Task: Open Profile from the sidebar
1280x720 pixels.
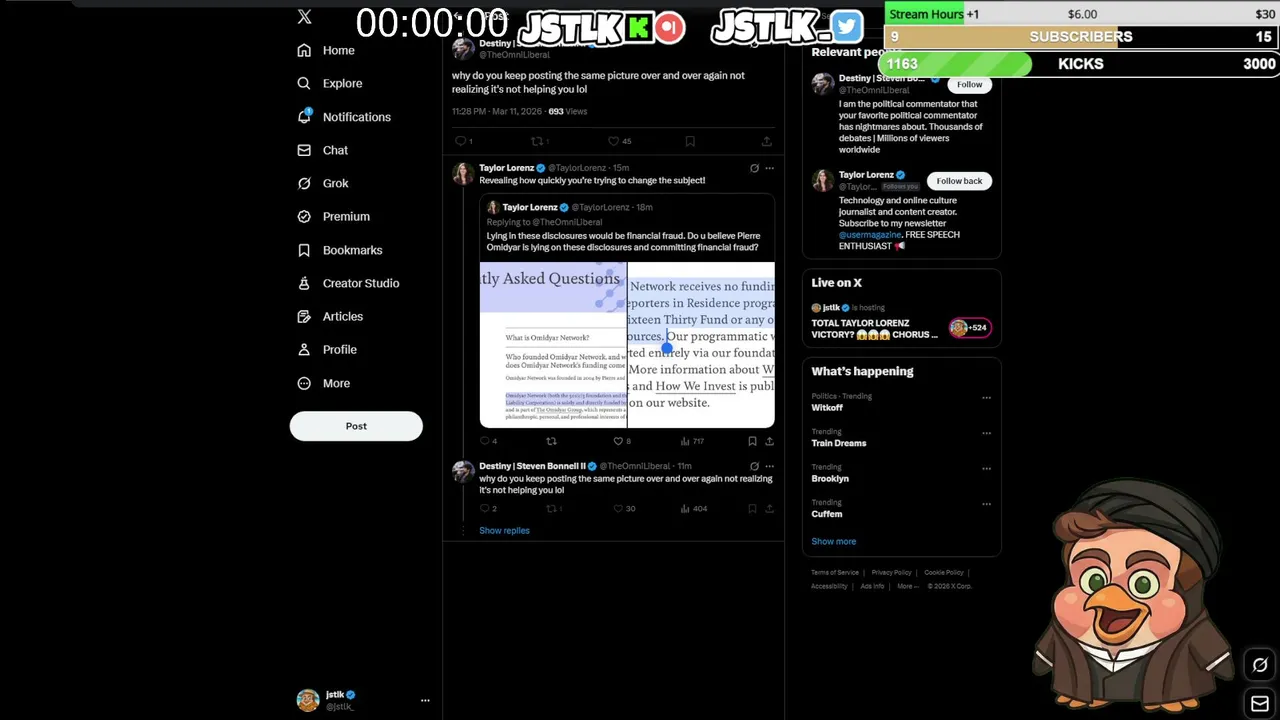Action: 327,349
